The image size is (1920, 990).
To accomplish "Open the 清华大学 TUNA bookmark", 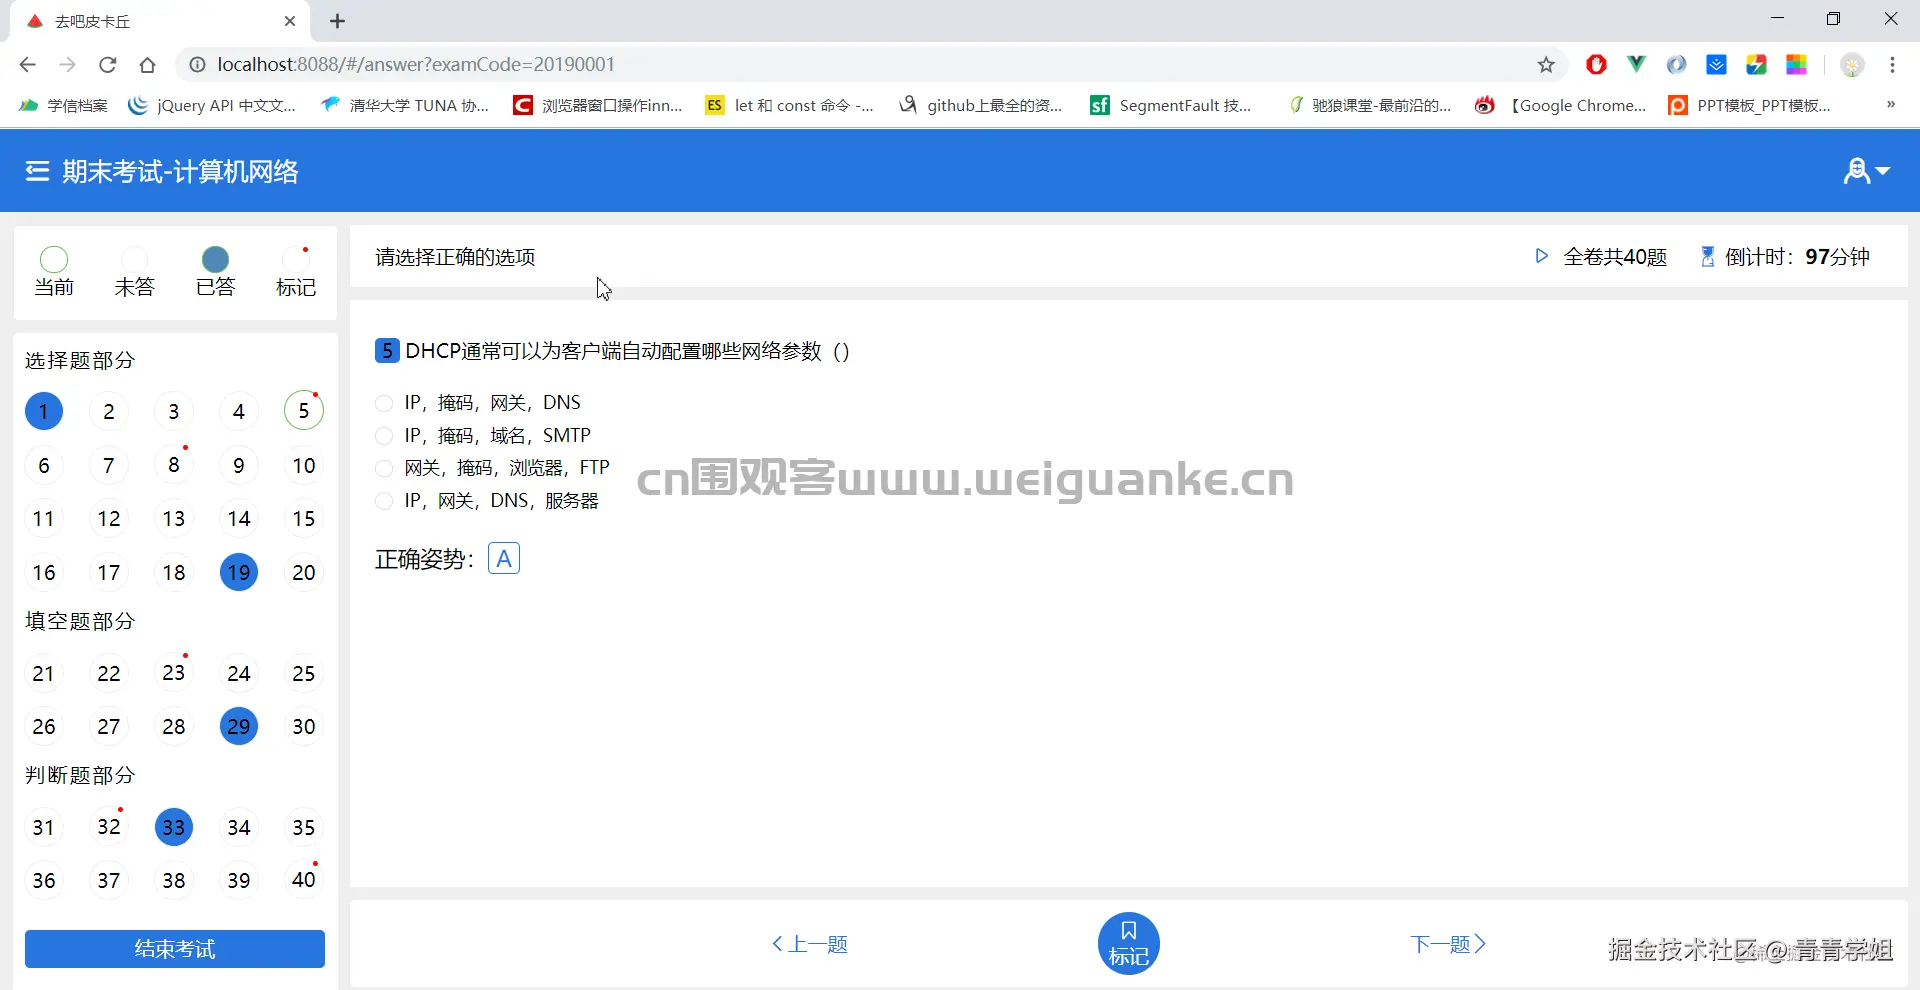I will click(405, 105).
